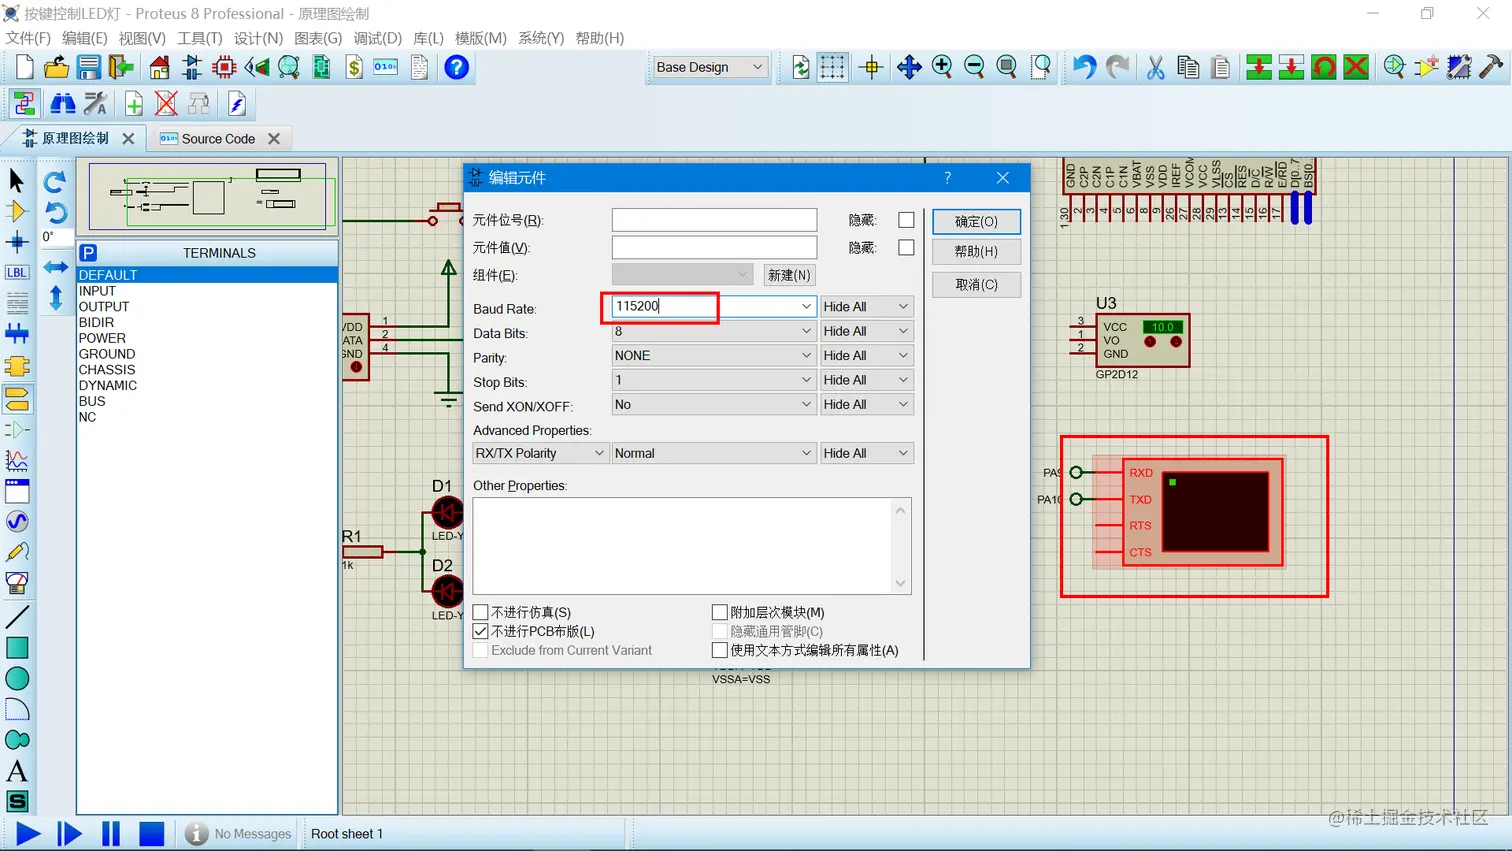
Task: Open the blue Help question mark icon
Action: [x=457, y=67]
